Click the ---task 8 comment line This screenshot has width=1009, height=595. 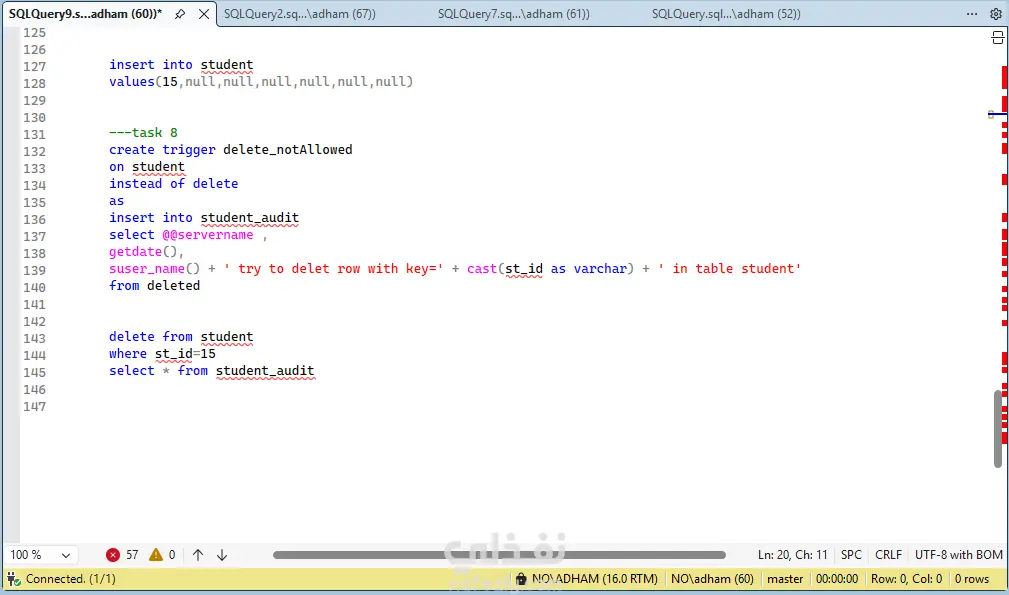pos(143,133)
